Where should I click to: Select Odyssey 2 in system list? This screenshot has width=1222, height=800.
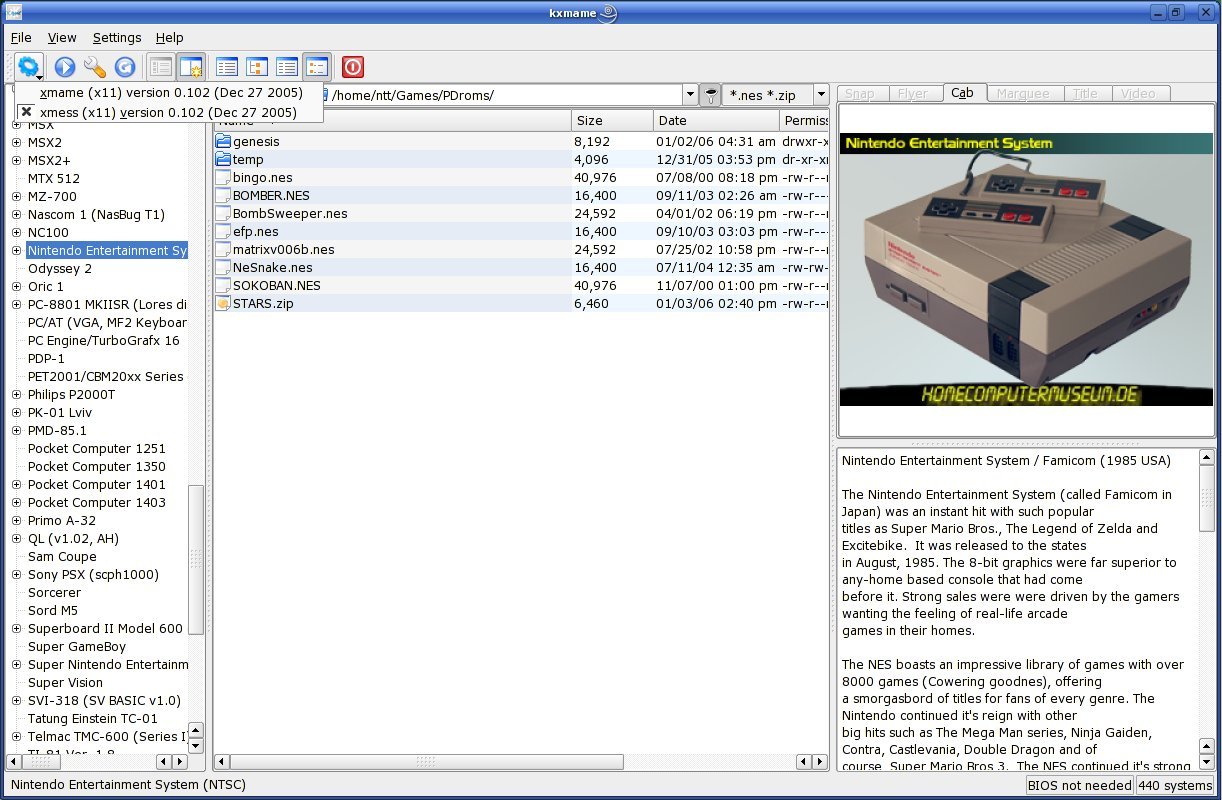coord(60,269)
